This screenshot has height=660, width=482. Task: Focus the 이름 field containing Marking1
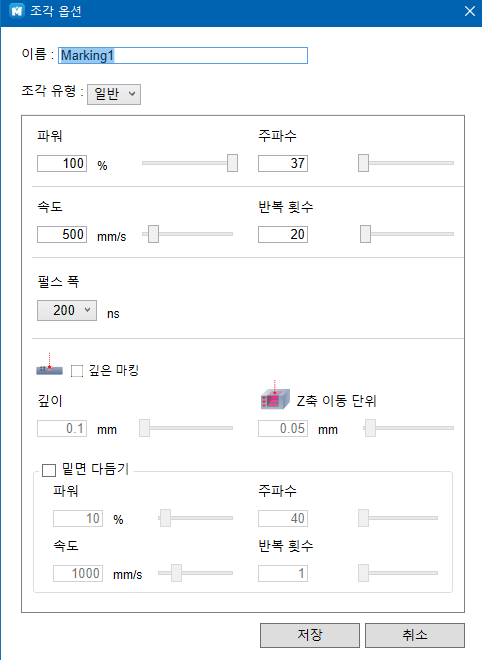[x=183, y=55]
